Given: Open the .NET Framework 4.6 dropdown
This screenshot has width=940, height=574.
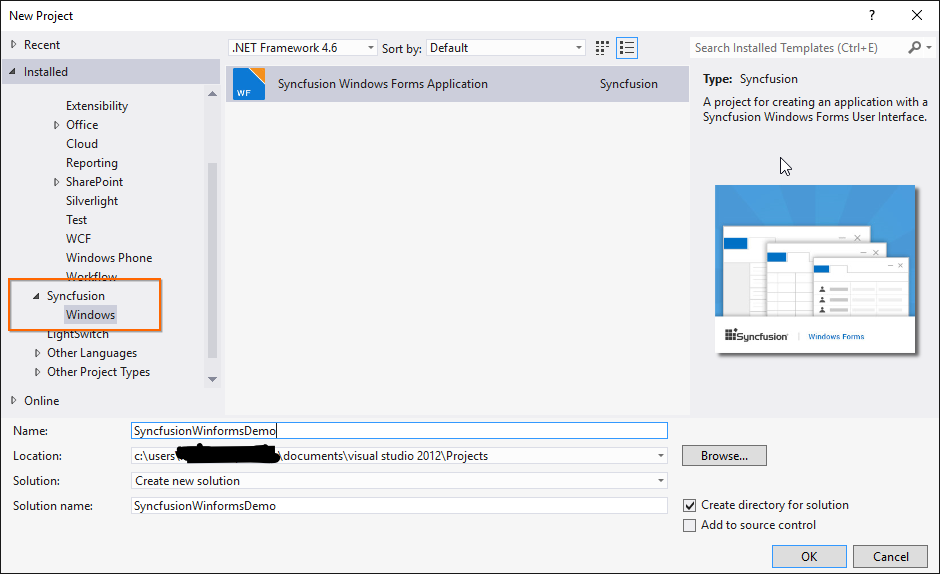Looking at the screenshot, I should click(303, 48).
